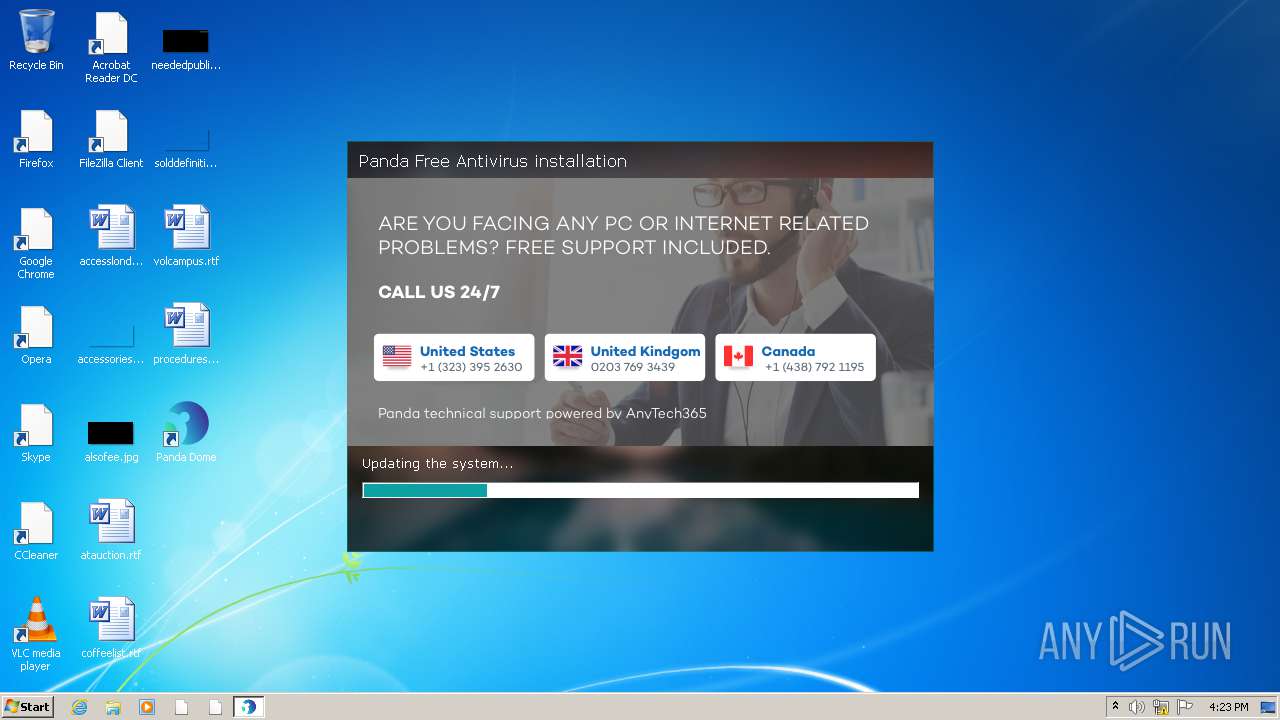Click the 'Updating the system...' status text
This screenshot has height=720, width=1280.
click(437, 463)
